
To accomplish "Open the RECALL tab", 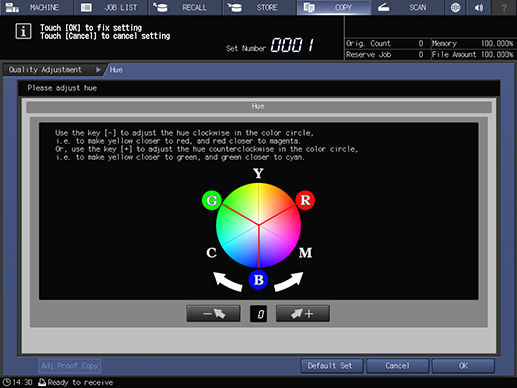I will point(185,7).
